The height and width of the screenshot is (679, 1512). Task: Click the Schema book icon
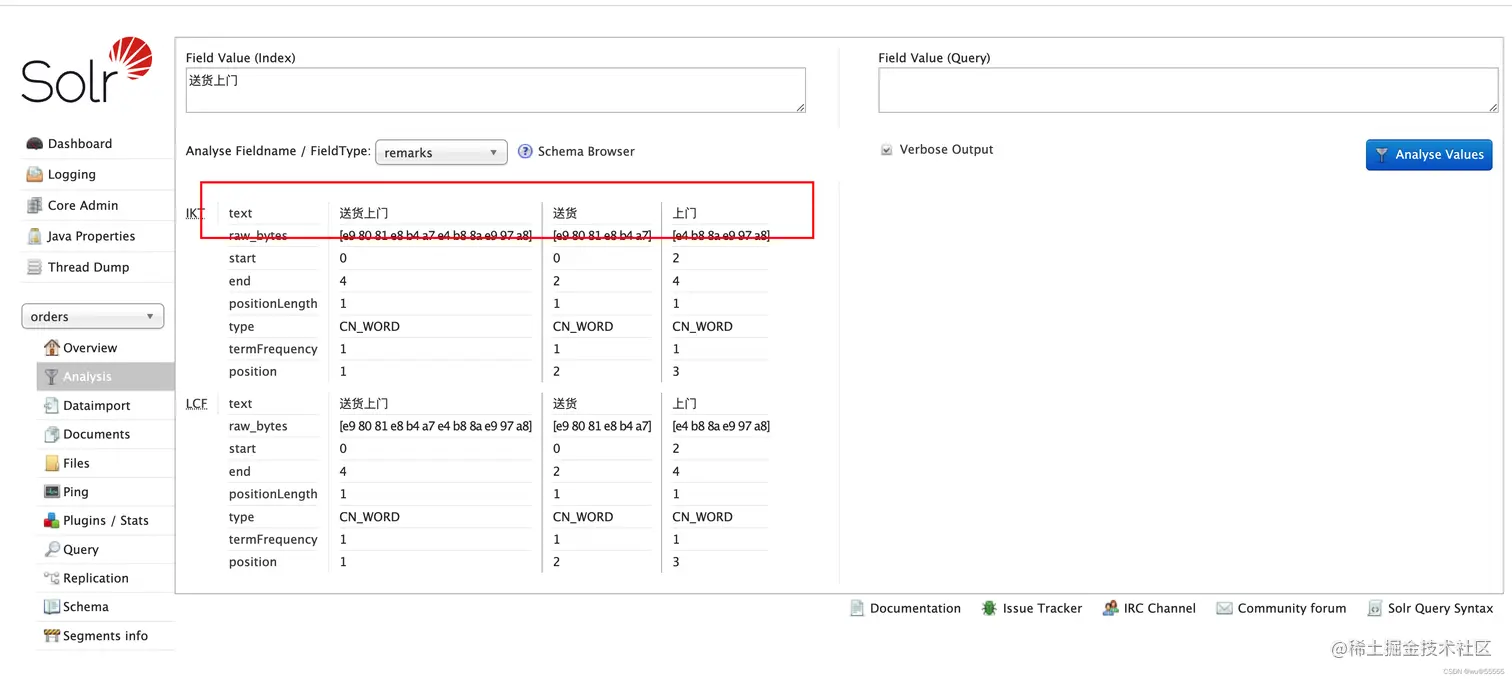(x=52, y=607)
